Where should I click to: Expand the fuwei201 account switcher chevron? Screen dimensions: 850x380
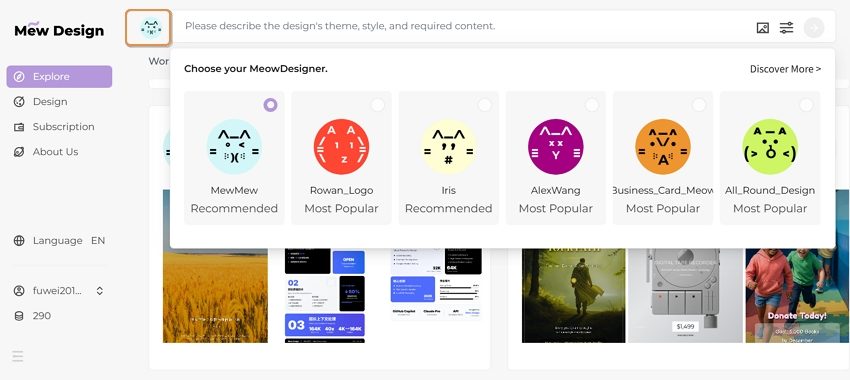point(100,291)
